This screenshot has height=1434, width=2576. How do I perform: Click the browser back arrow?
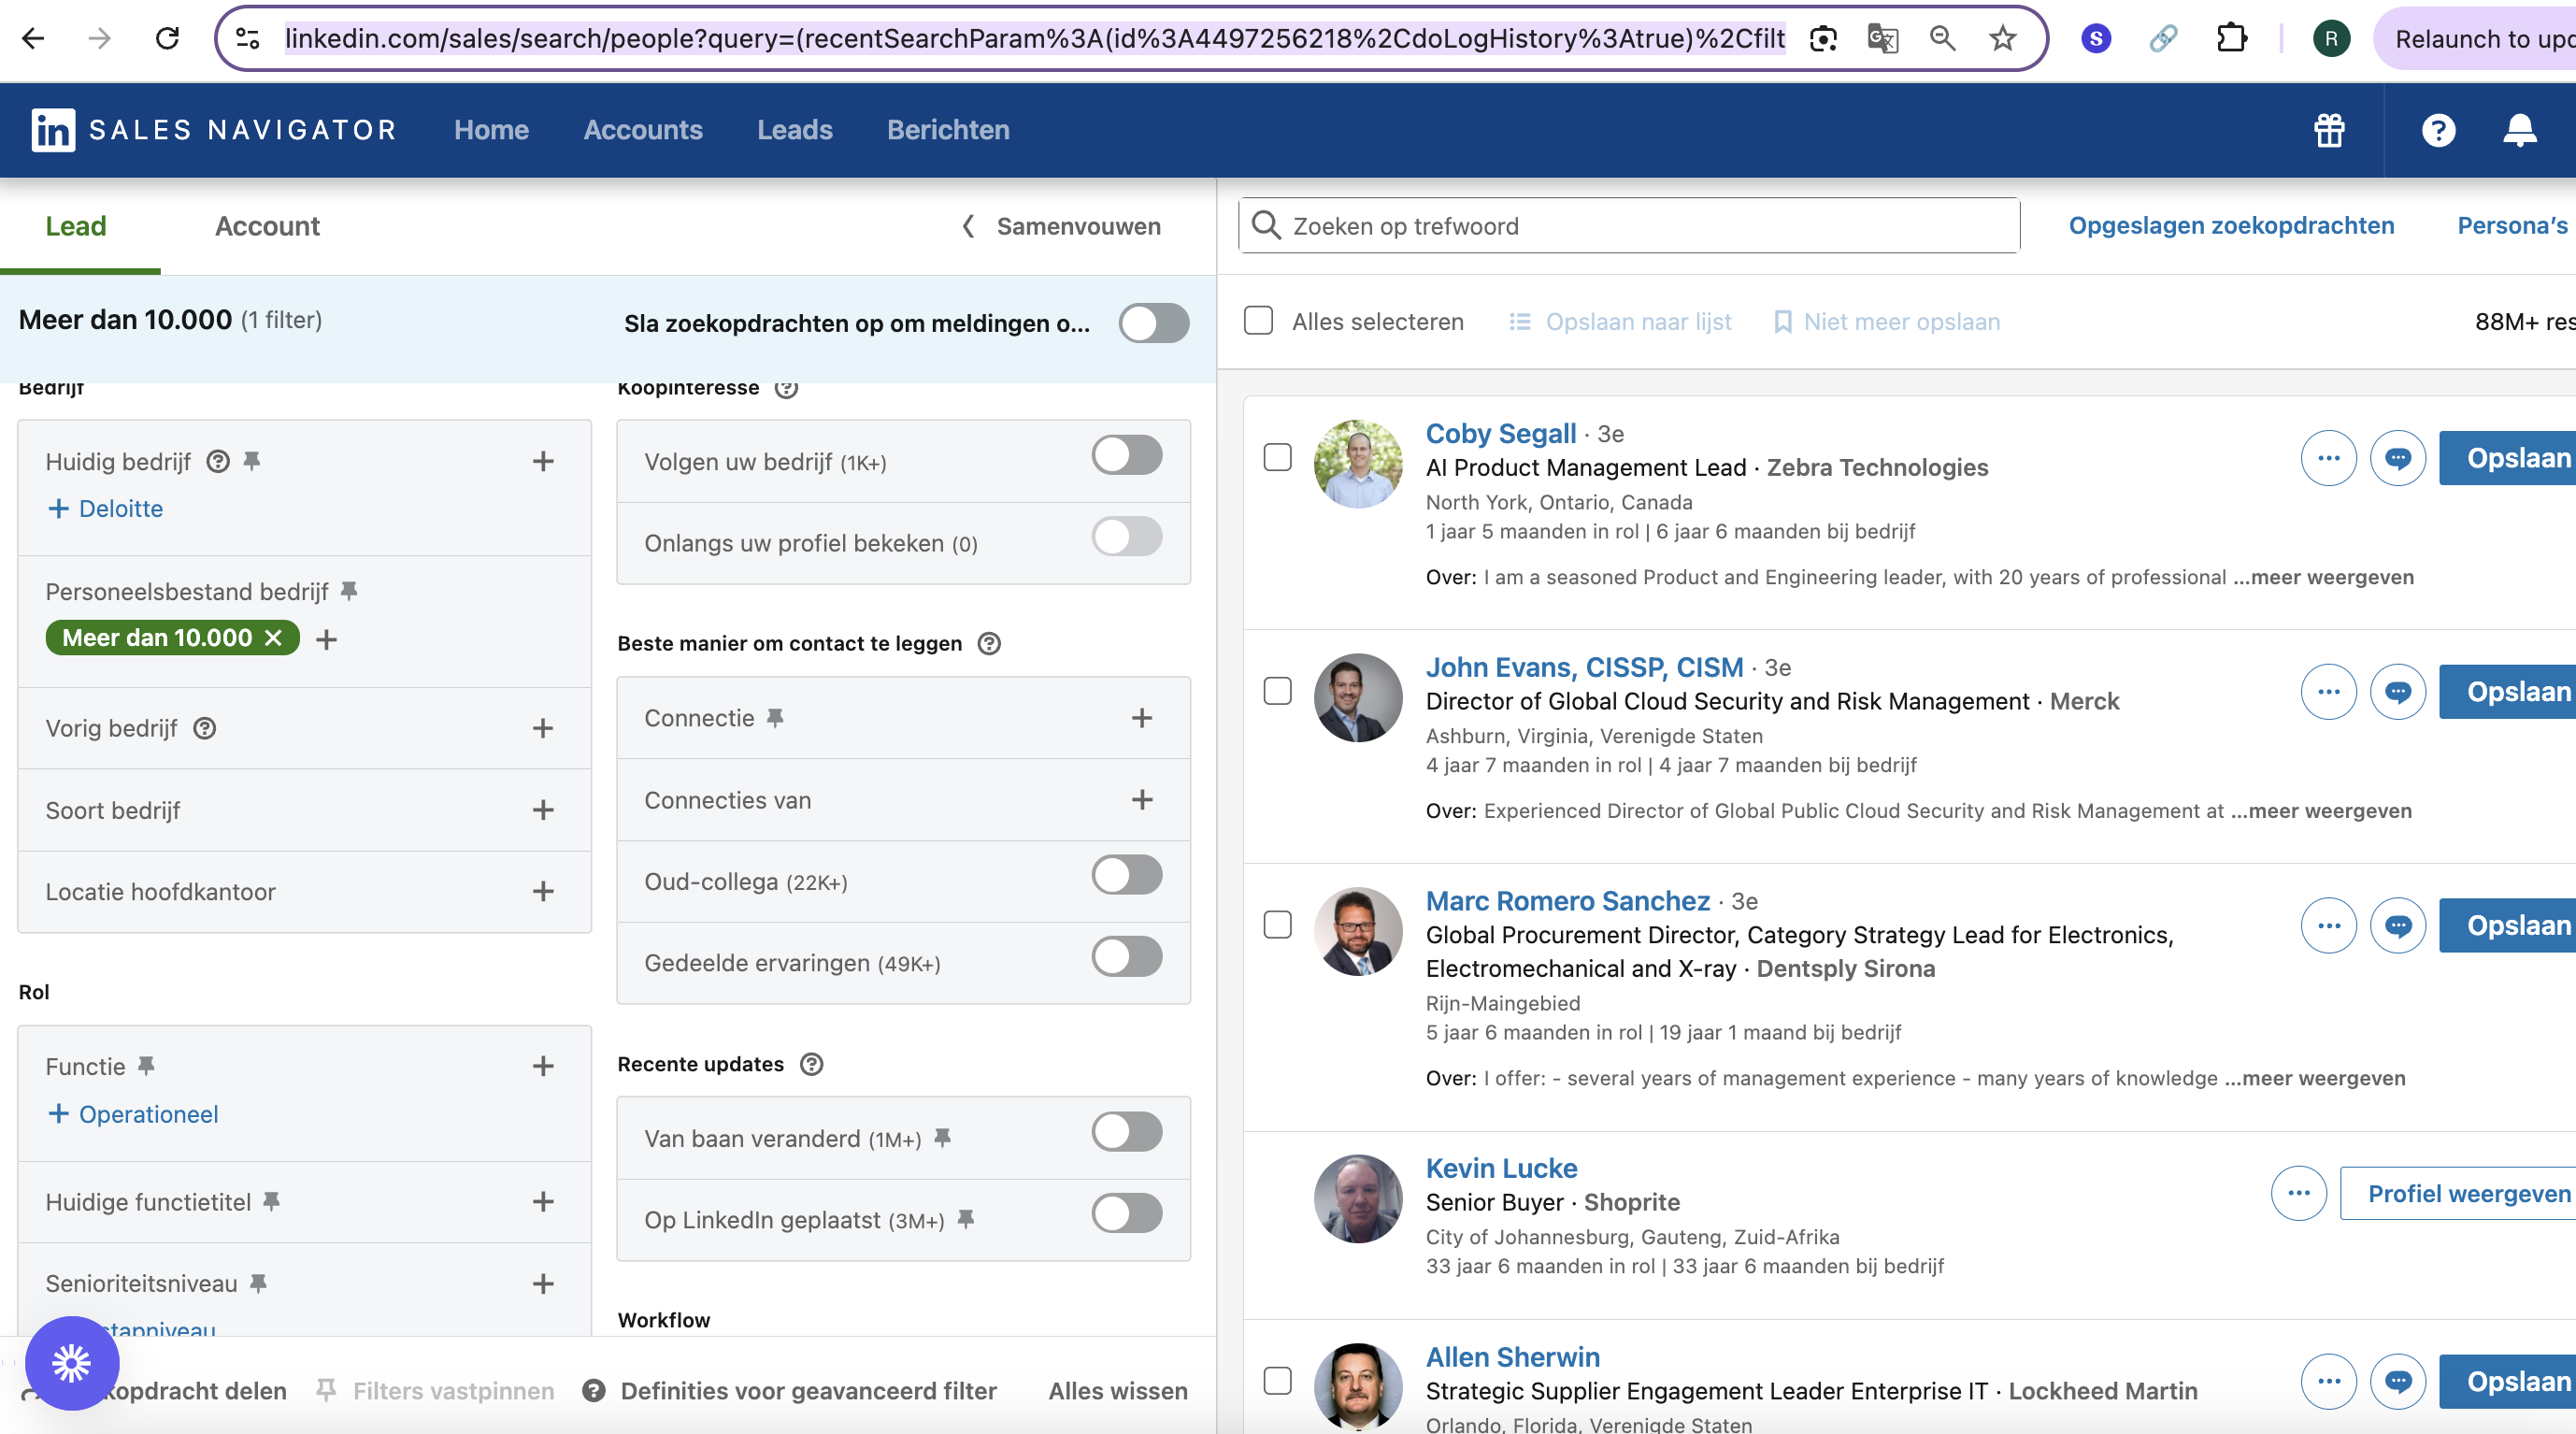point(33,39)
